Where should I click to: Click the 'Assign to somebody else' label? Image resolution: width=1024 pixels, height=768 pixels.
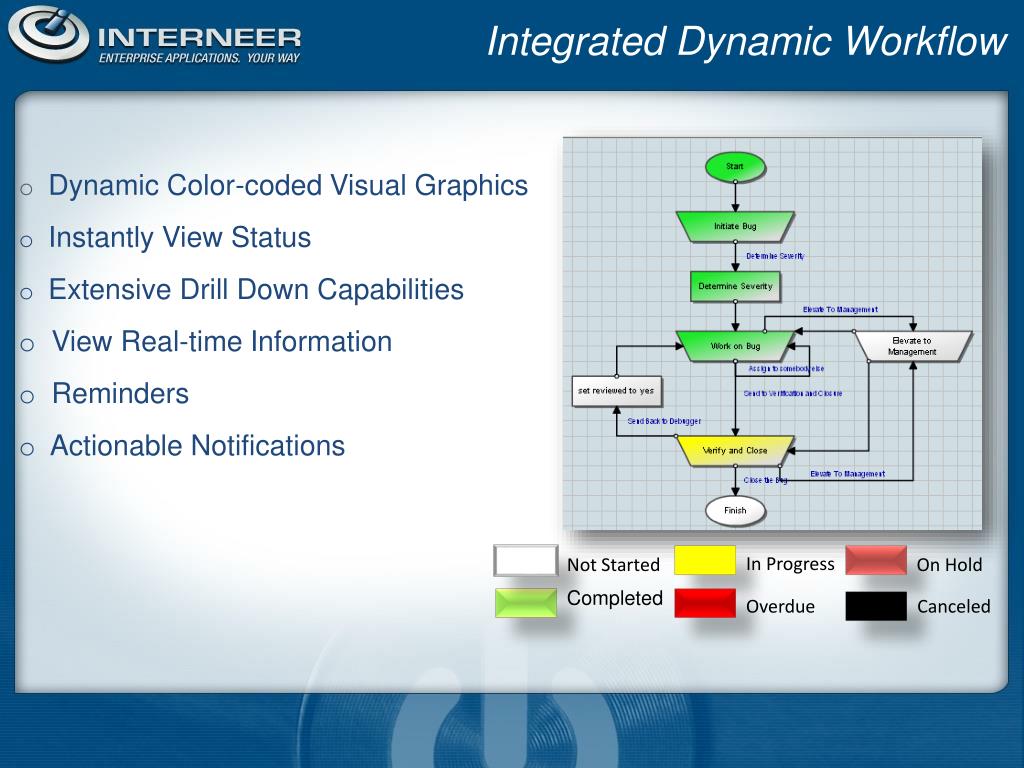[x=786, y=369]
